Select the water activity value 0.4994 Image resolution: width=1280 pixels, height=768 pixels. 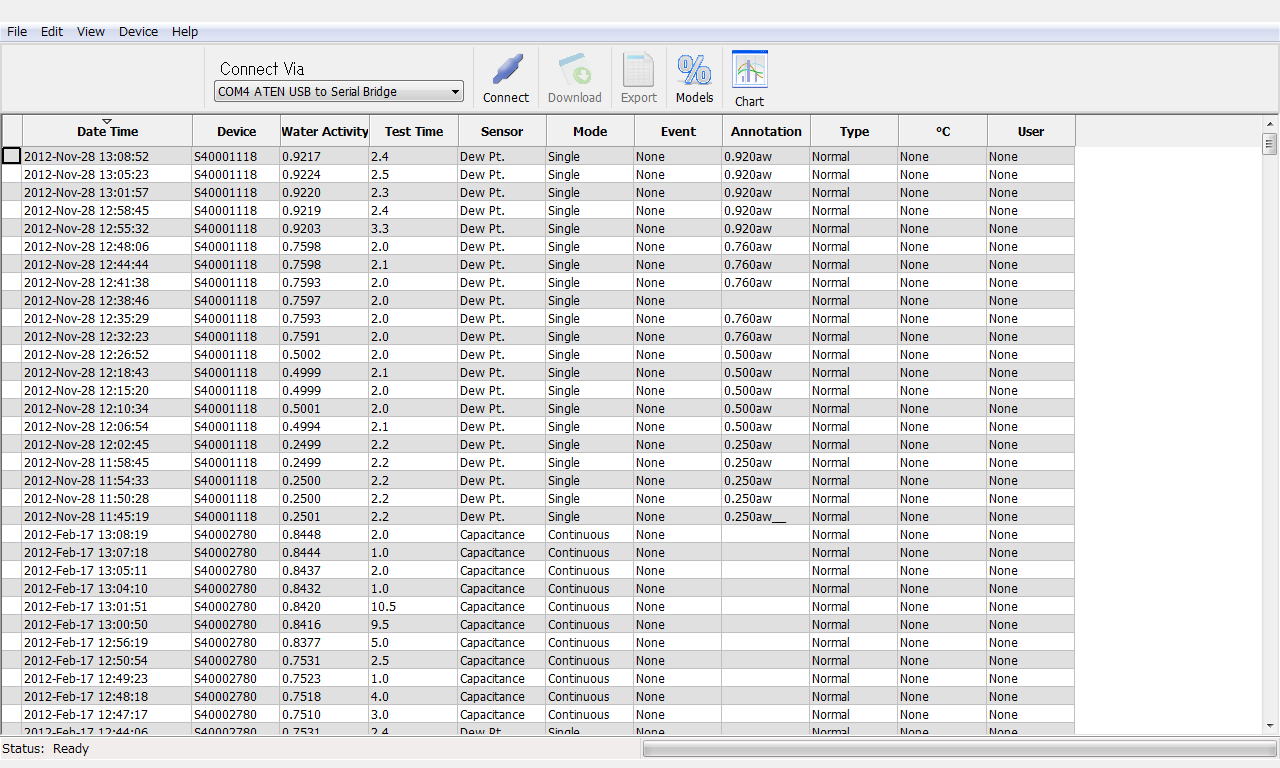(325, 427)
